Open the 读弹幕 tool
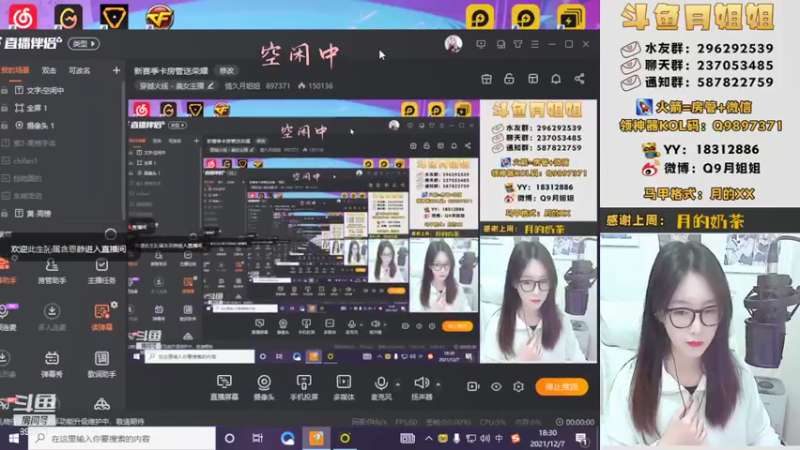Image resolution: width=800 pixels, height=450 pixels. 102,317
